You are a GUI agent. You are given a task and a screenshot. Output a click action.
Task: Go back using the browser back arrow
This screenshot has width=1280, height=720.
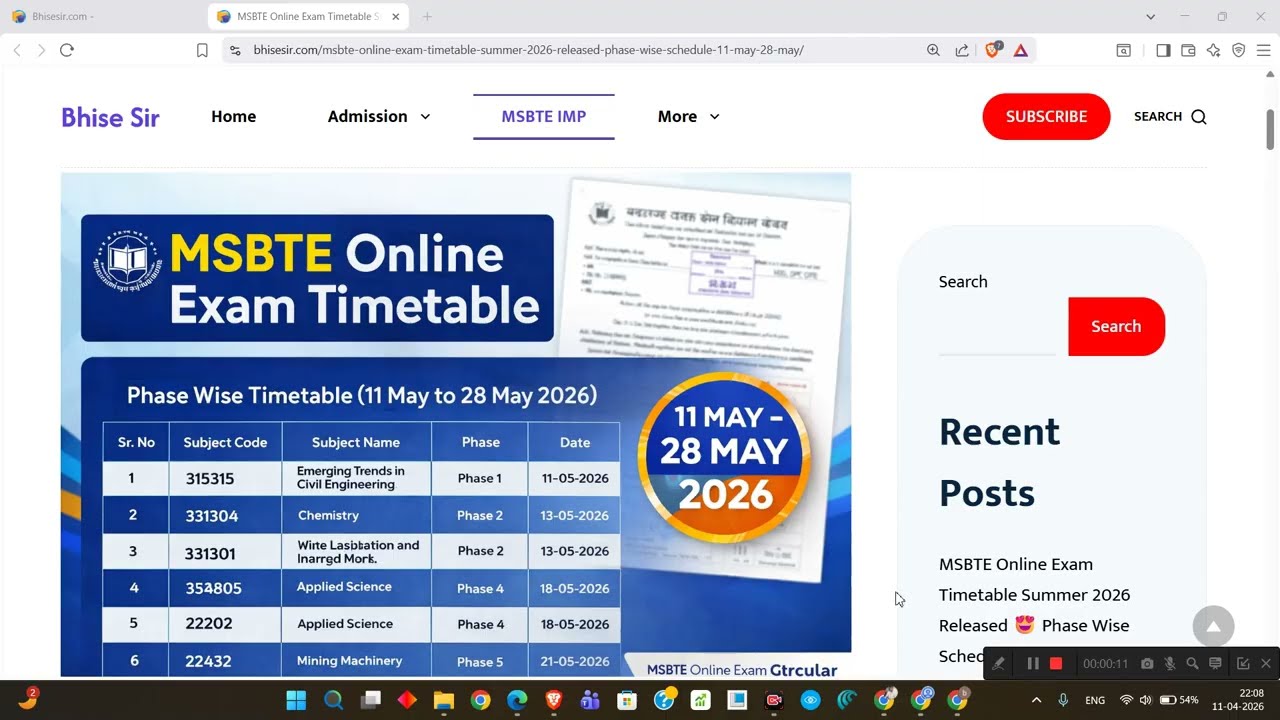tap(16, 50)
